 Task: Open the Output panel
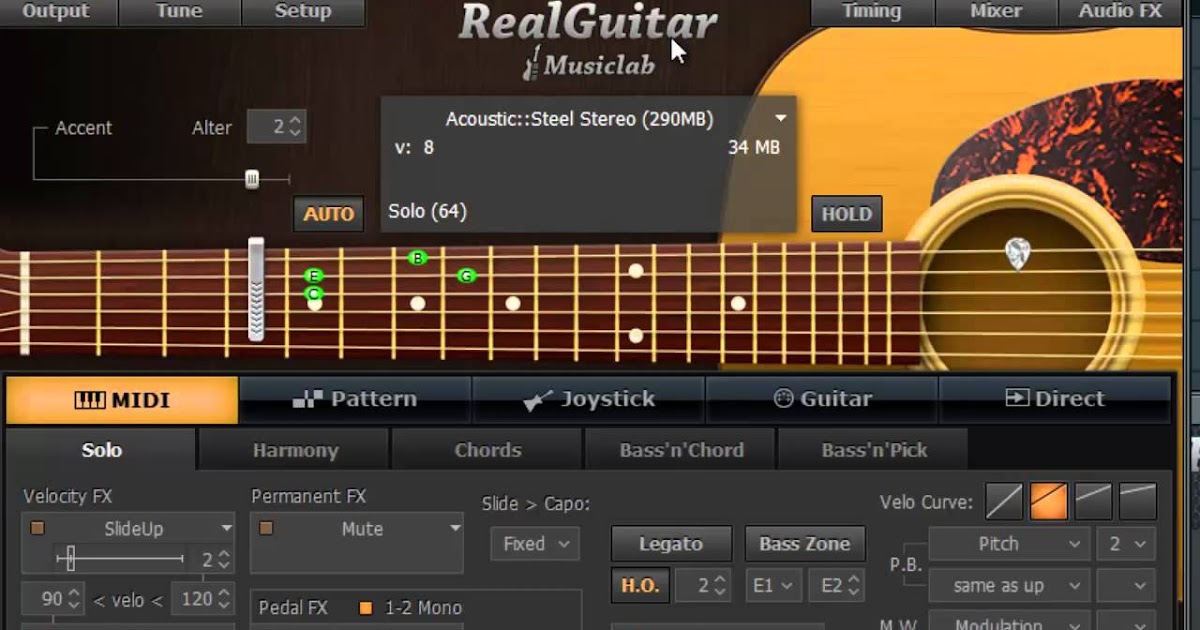coord(56,12)
